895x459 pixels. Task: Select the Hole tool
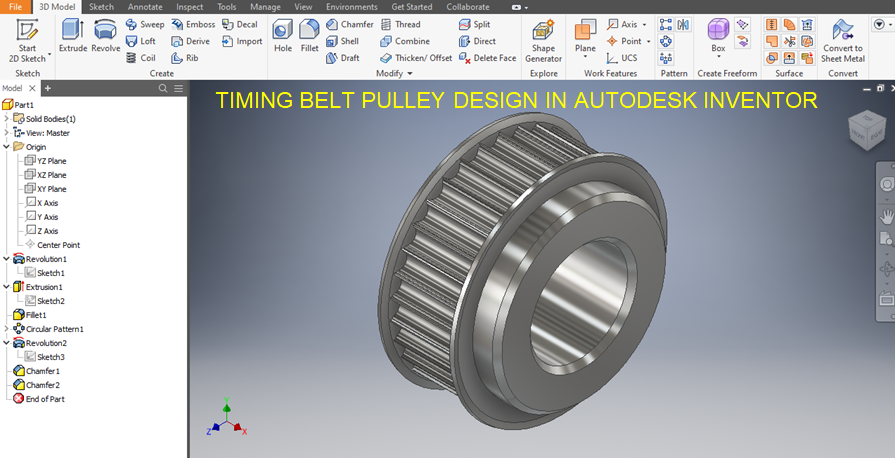[283, 36]
